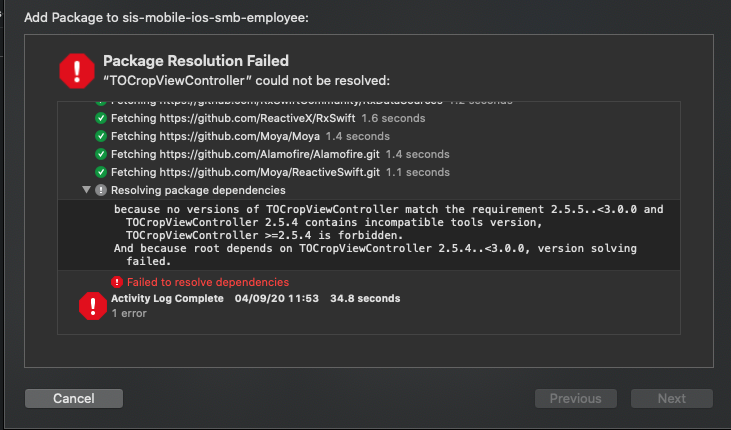Click the '1.6 seconds' time next to RxSwift
This screenshot has height=430, width=731.
click(393, 118)
